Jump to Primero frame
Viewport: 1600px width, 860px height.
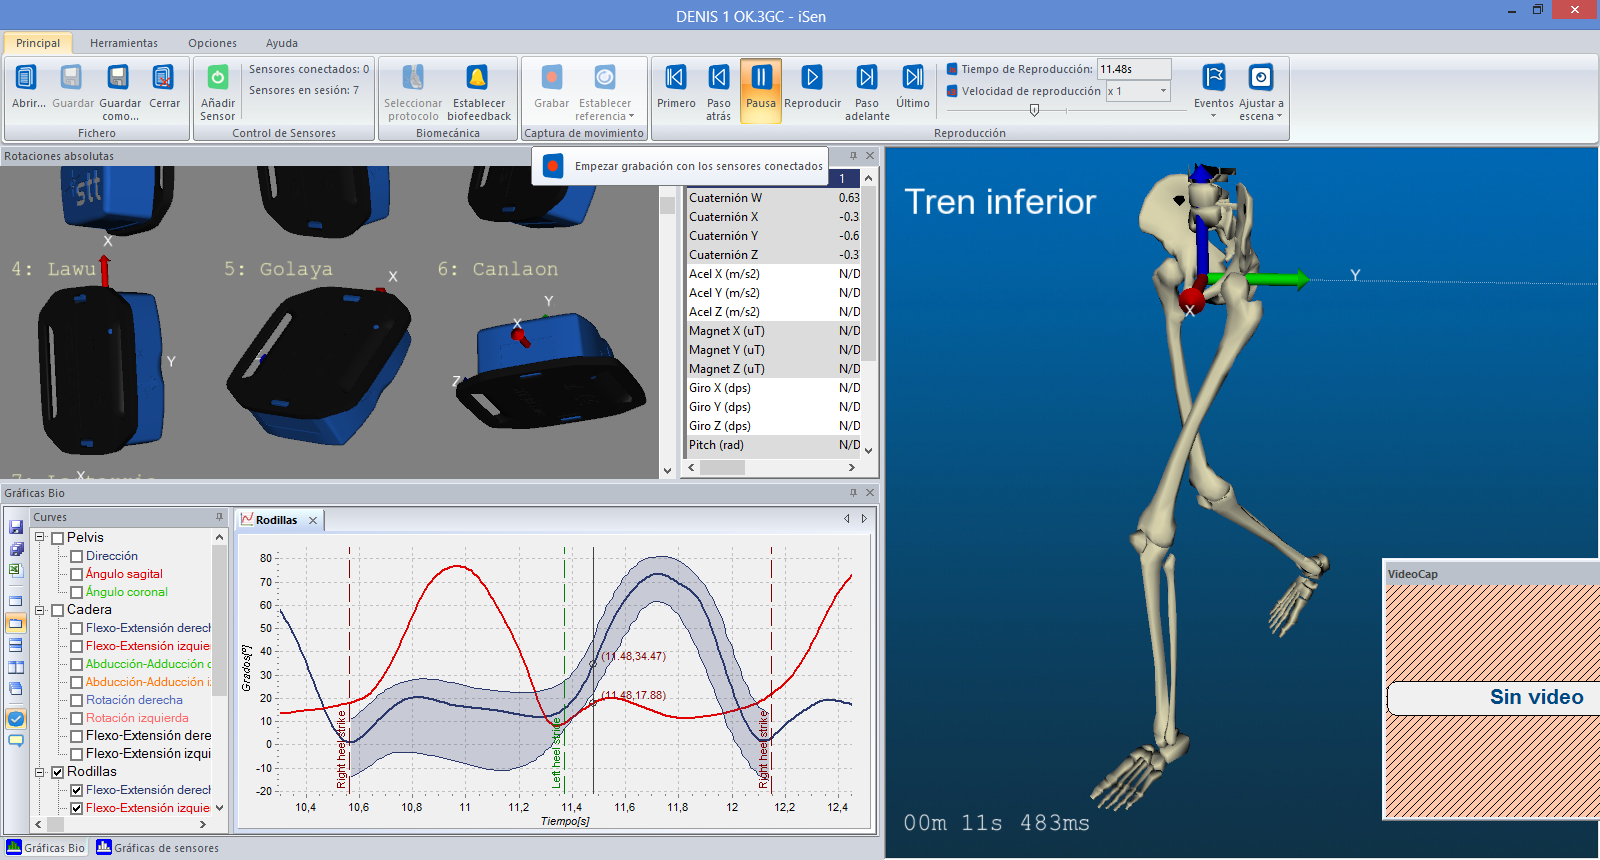(676, 78)
